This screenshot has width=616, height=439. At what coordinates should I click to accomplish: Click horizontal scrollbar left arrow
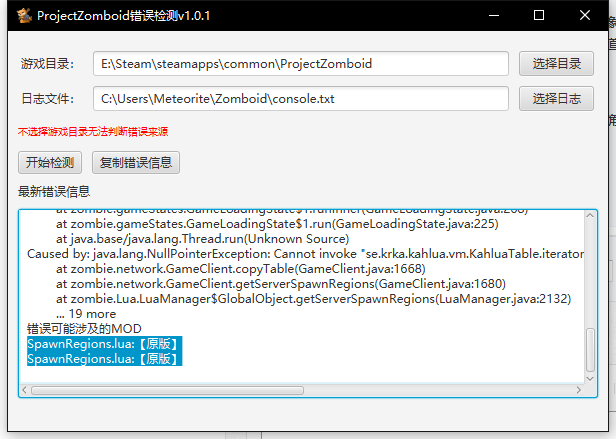(25, 390)
